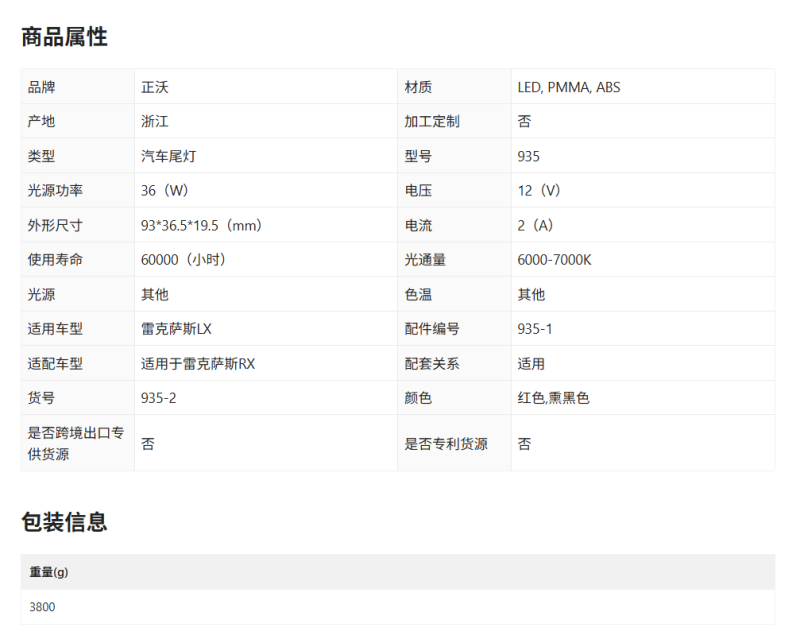This screenshot has height=643, width=800.
Task: Select the 12（V） voltage value
Action: (539, 190)
